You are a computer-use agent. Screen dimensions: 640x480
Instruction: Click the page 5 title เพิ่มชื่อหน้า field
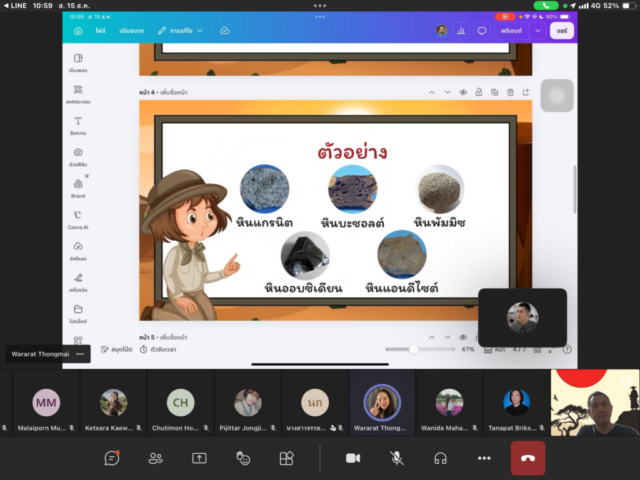tap(173, 338)
